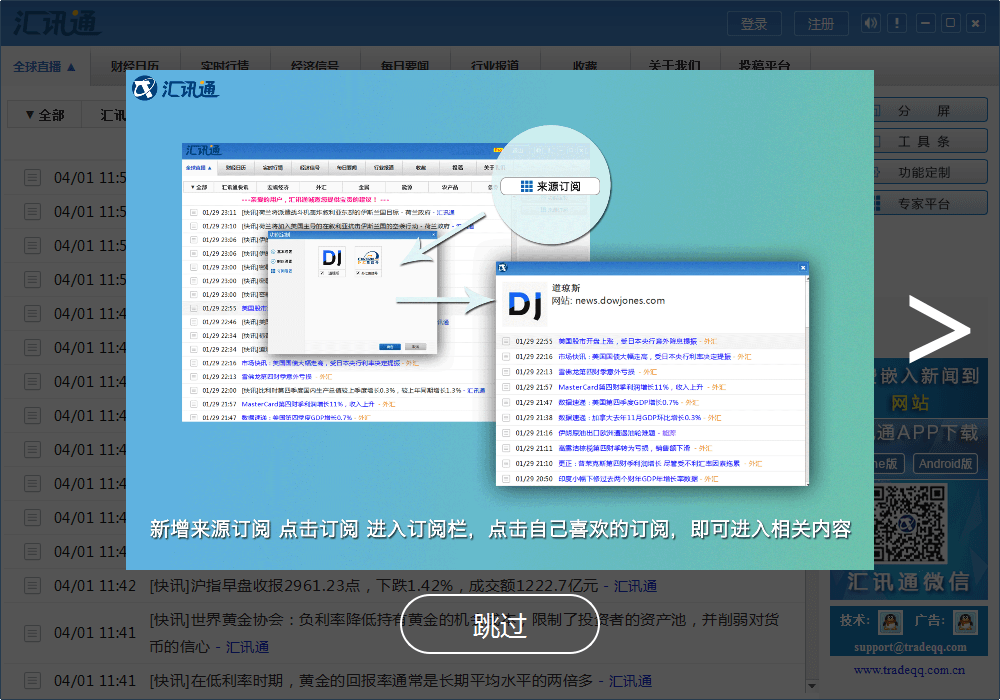Click the WeChat QR code image
This screenshot has width=1000, height=700.
(909, 523)
